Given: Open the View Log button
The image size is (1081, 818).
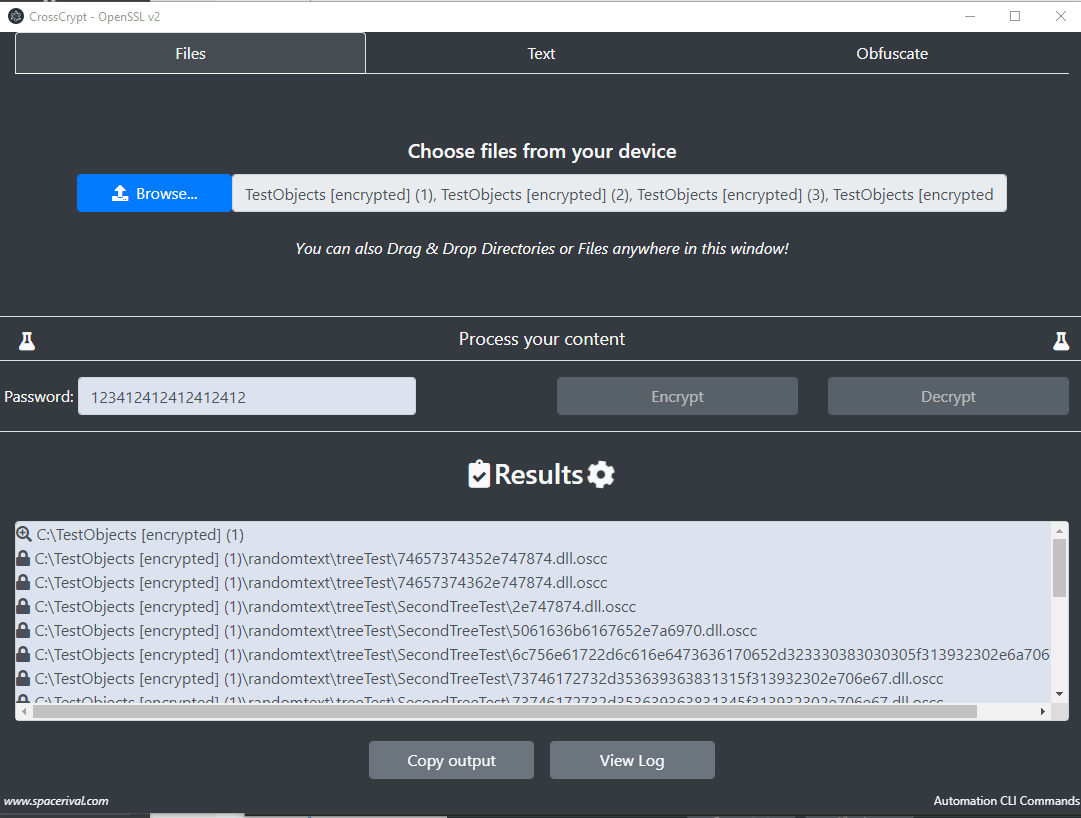Looking at the screenshot, I should [x=632, y=760].
